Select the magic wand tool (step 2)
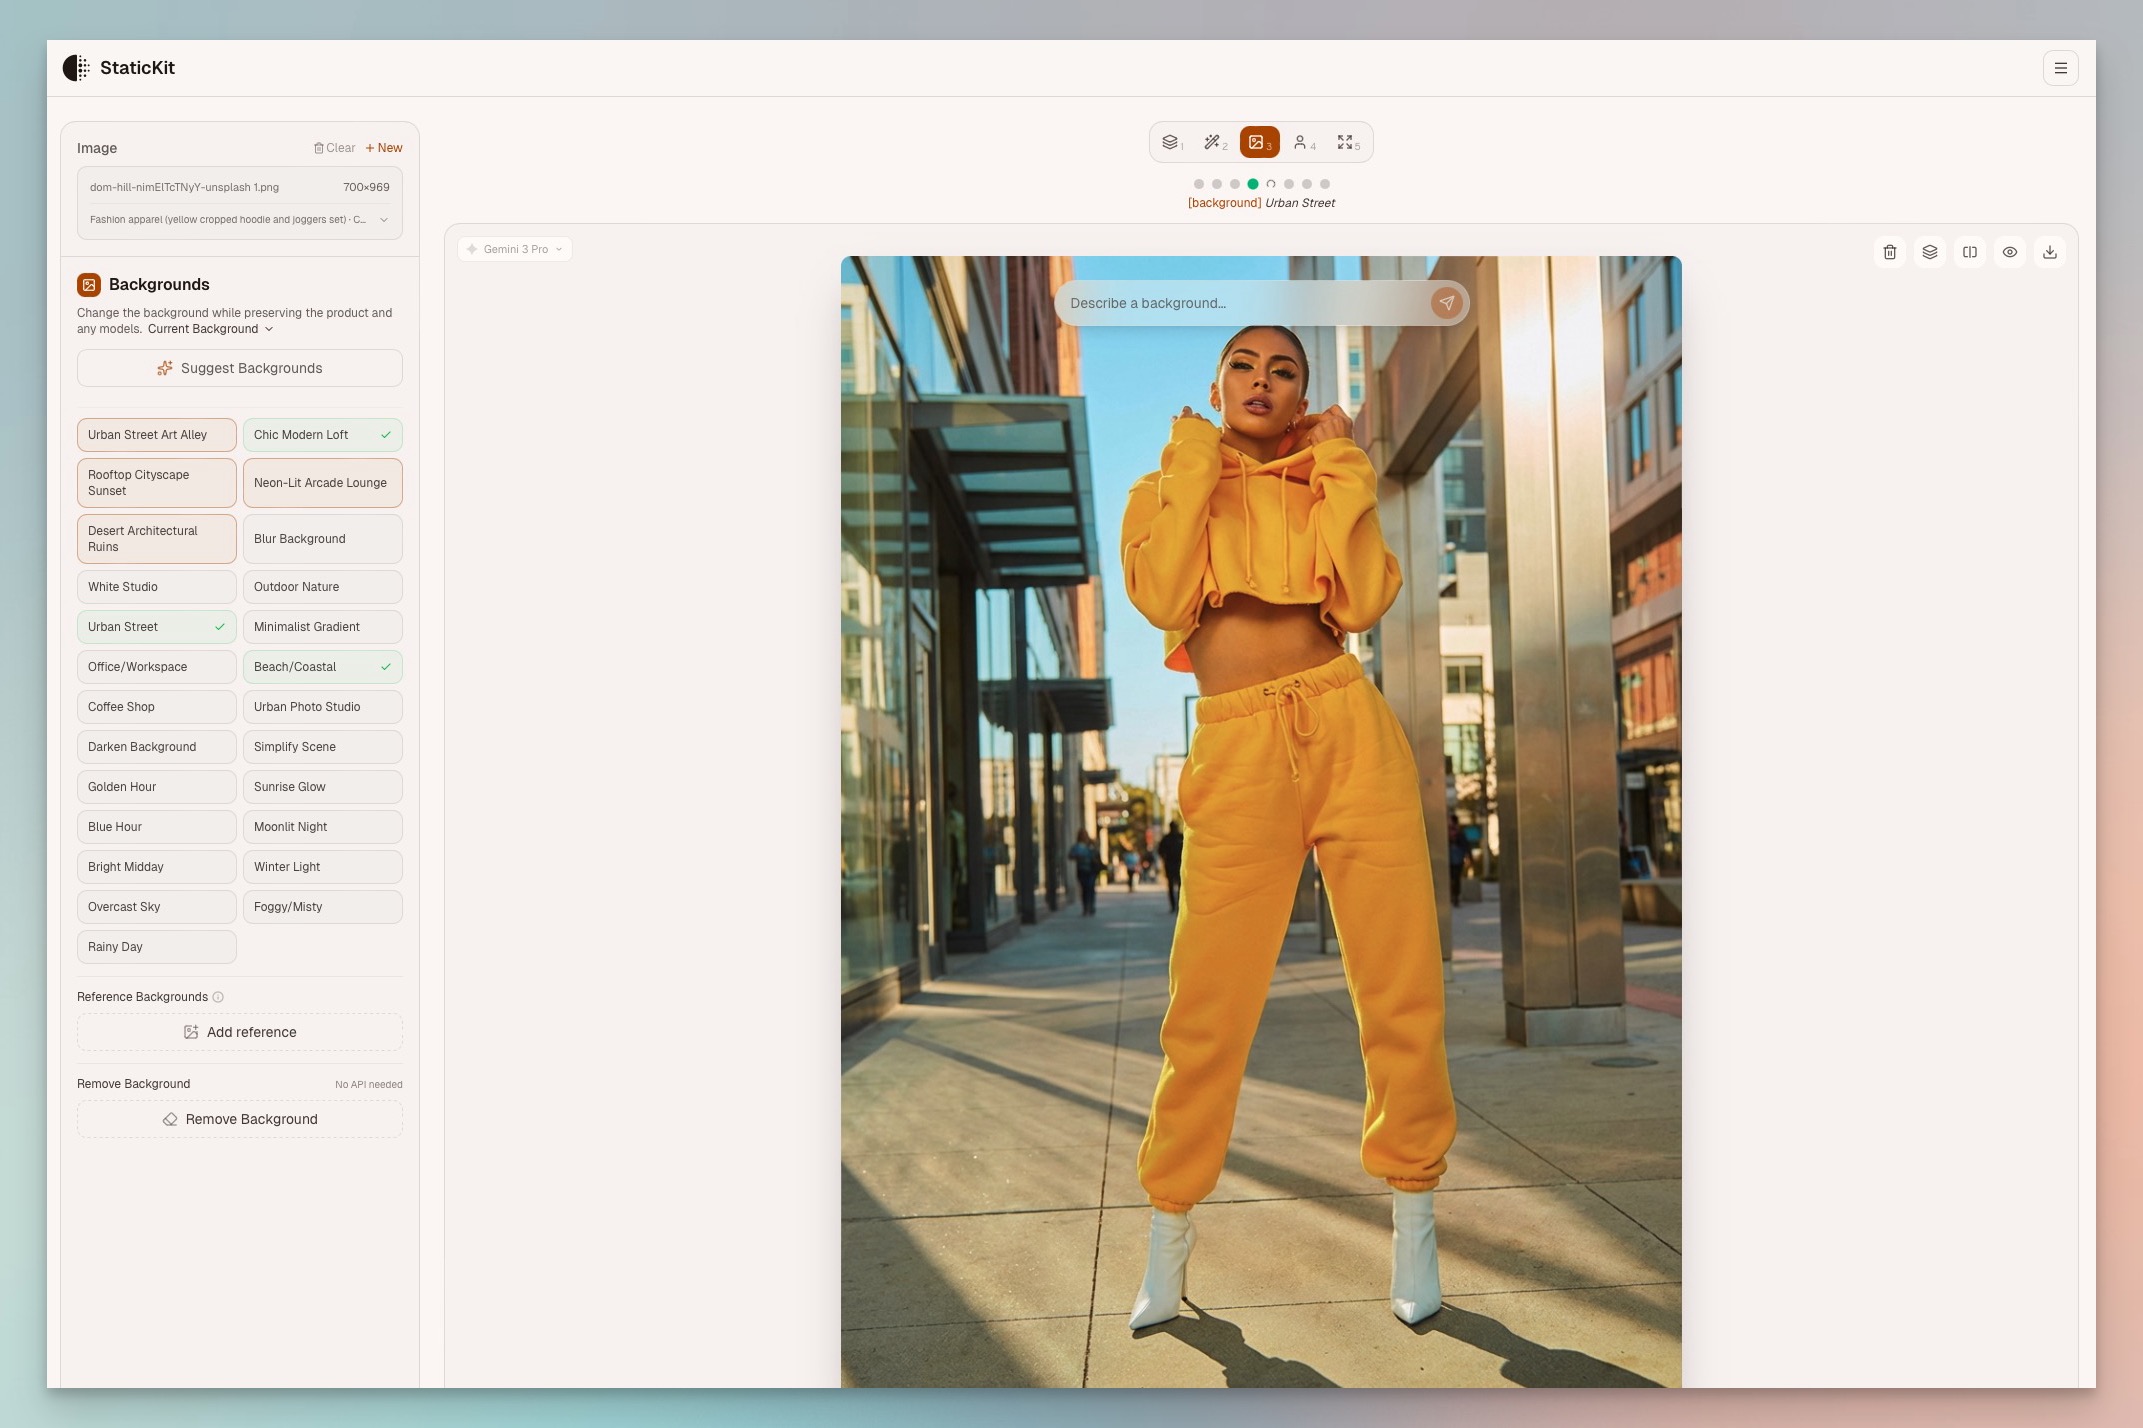Viewport: 2143px width, 1428px height. [x=1214, y=143]
